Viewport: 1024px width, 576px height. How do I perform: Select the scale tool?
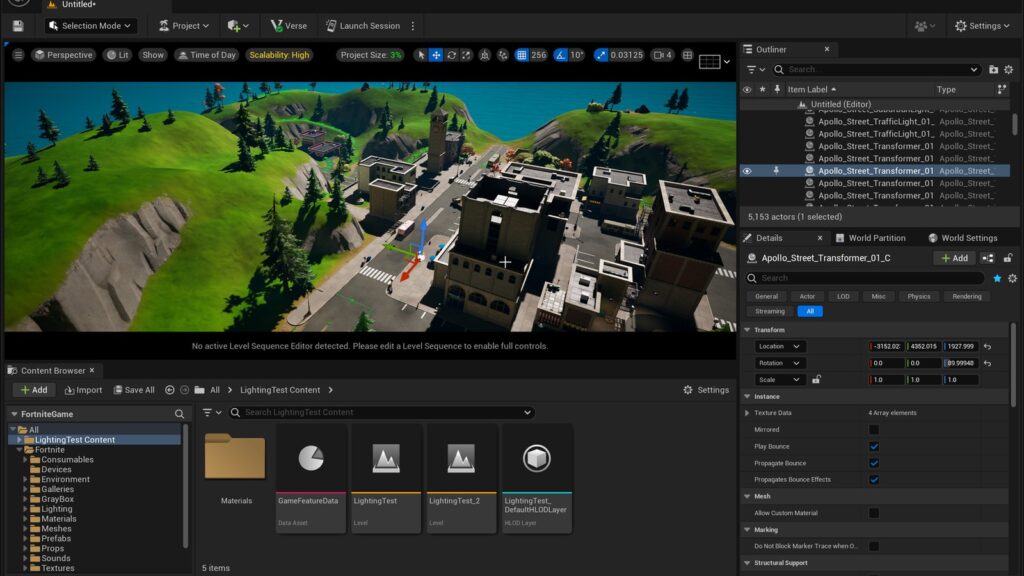pos(466,55)
